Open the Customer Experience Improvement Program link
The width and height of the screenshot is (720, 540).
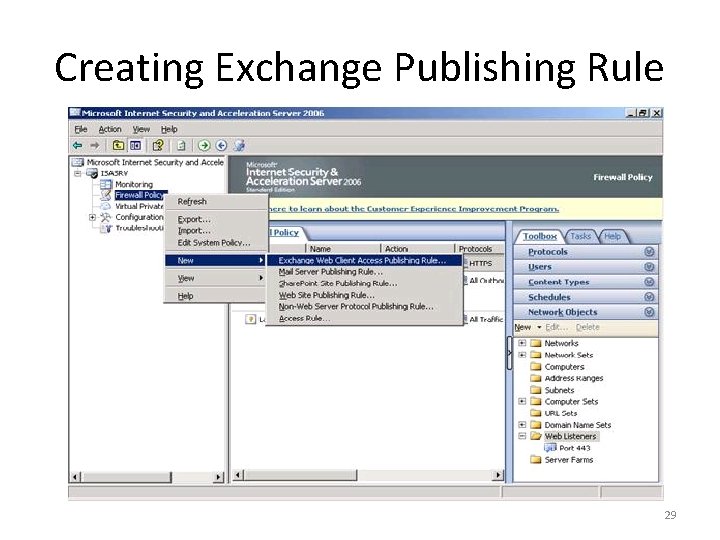click(x=414, y=209)
